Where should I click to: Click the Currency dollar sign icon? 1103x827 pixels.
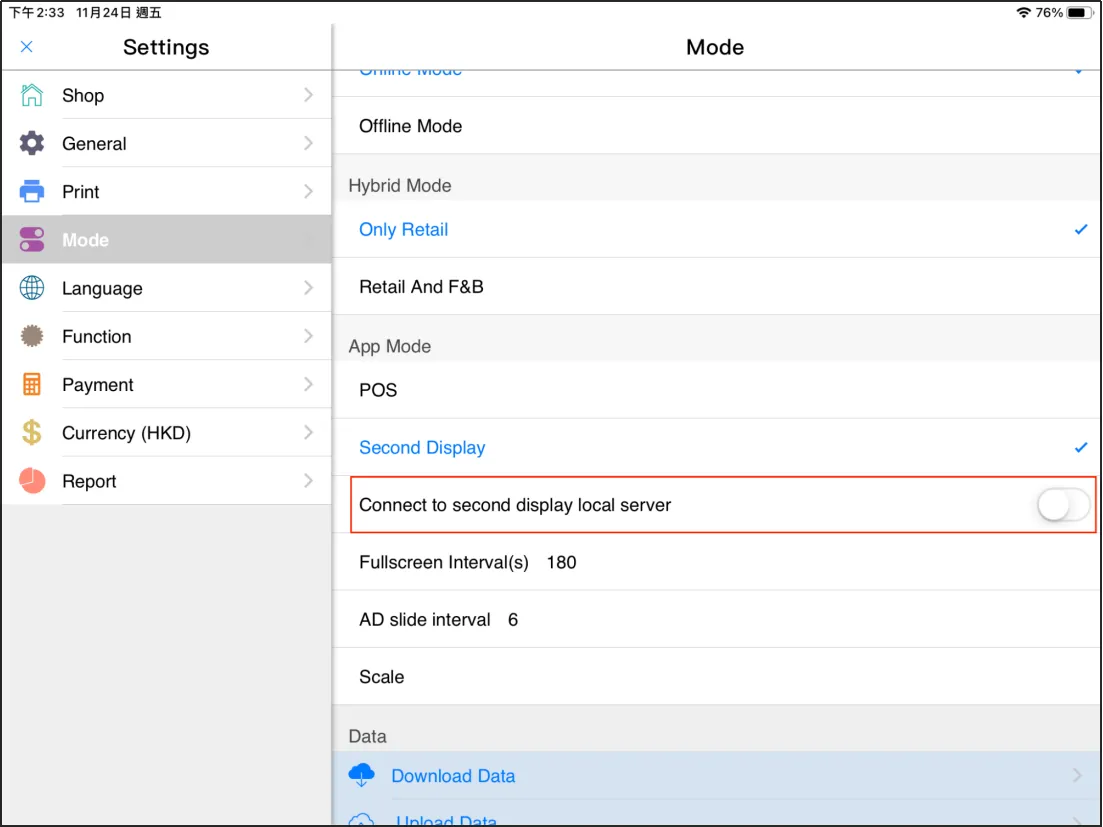[32, 432]
